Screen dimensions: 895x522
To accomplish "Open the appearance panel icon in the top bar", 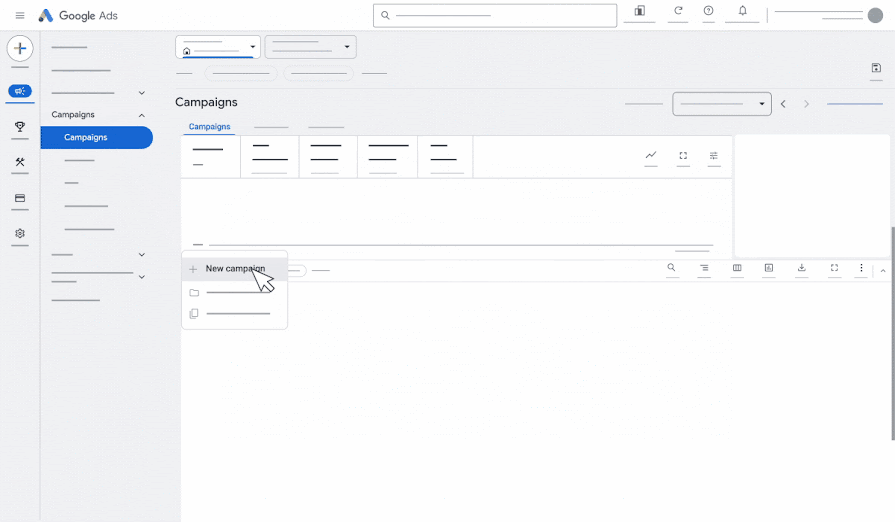I will tap(639, 11).
